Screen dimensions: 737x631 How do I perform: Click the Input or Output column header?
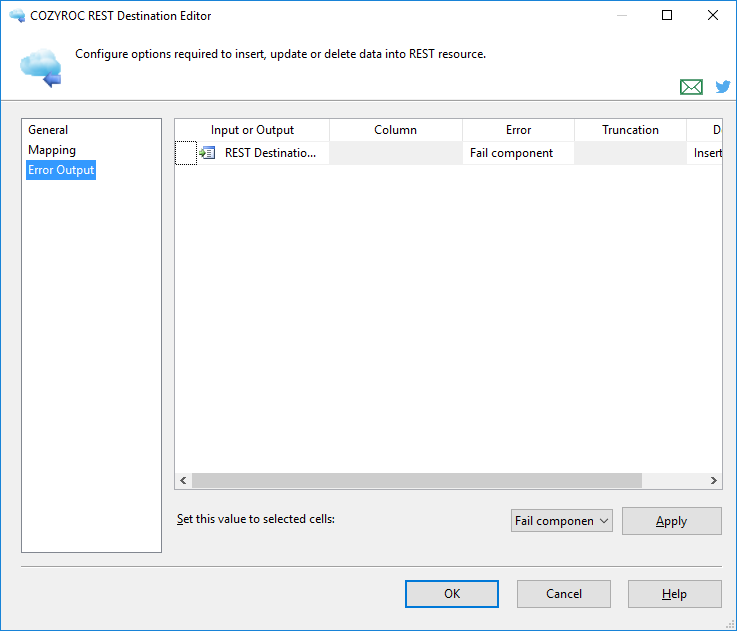click(x=252, y=130)
